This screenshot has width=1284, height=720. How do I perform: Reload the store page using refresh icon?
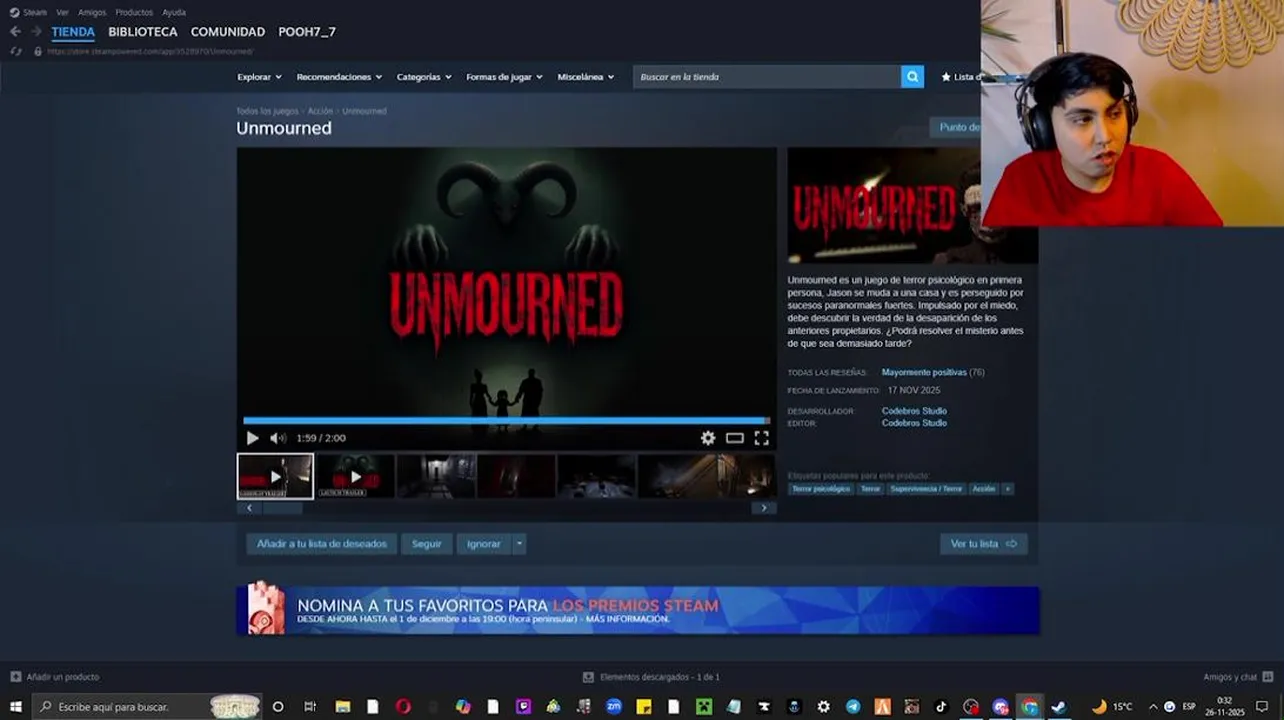click(15, 51)
